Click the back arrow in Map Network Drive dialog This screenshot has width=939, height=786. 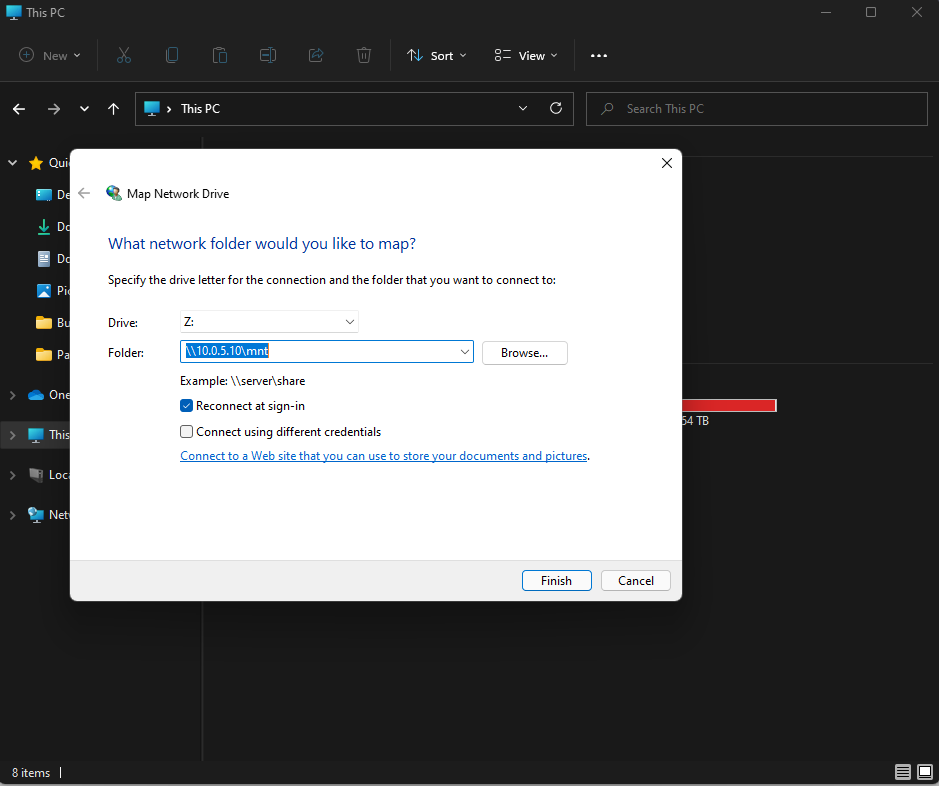pos(84,193)
